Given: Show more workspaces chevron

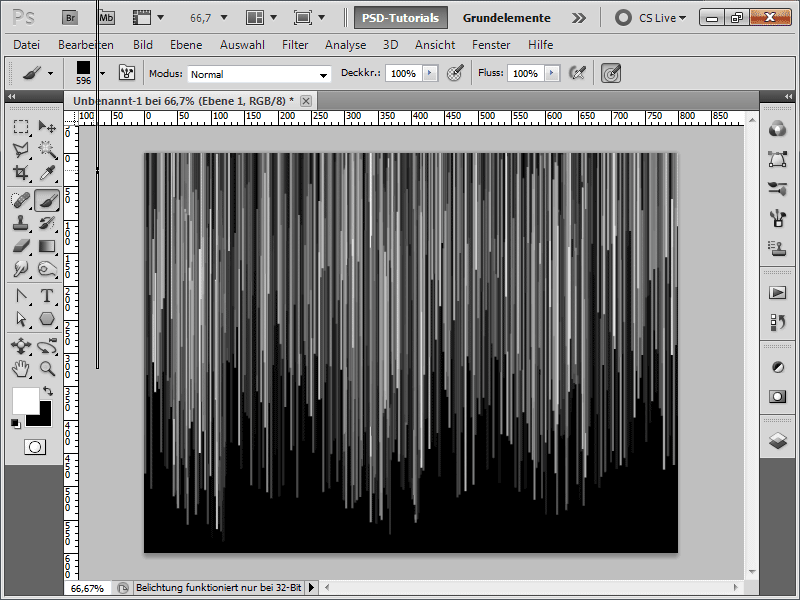Looking at the screenshot, I should tap(579, 18).
